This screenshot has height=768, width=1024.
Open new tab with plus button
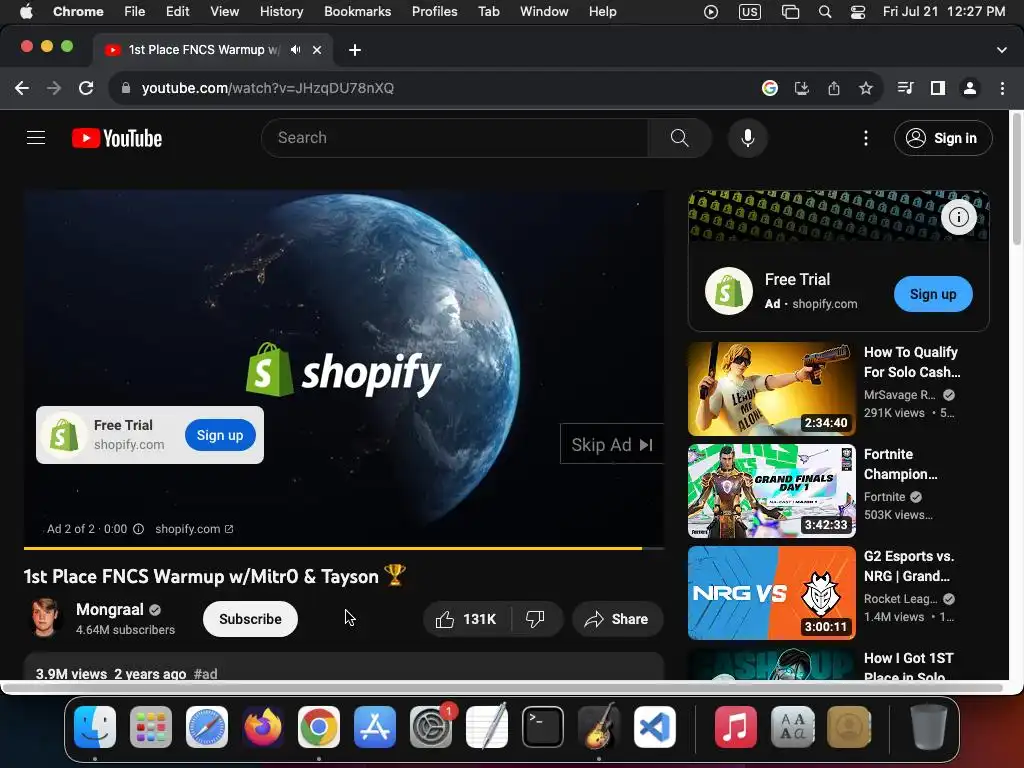click(x=355, y=50)
